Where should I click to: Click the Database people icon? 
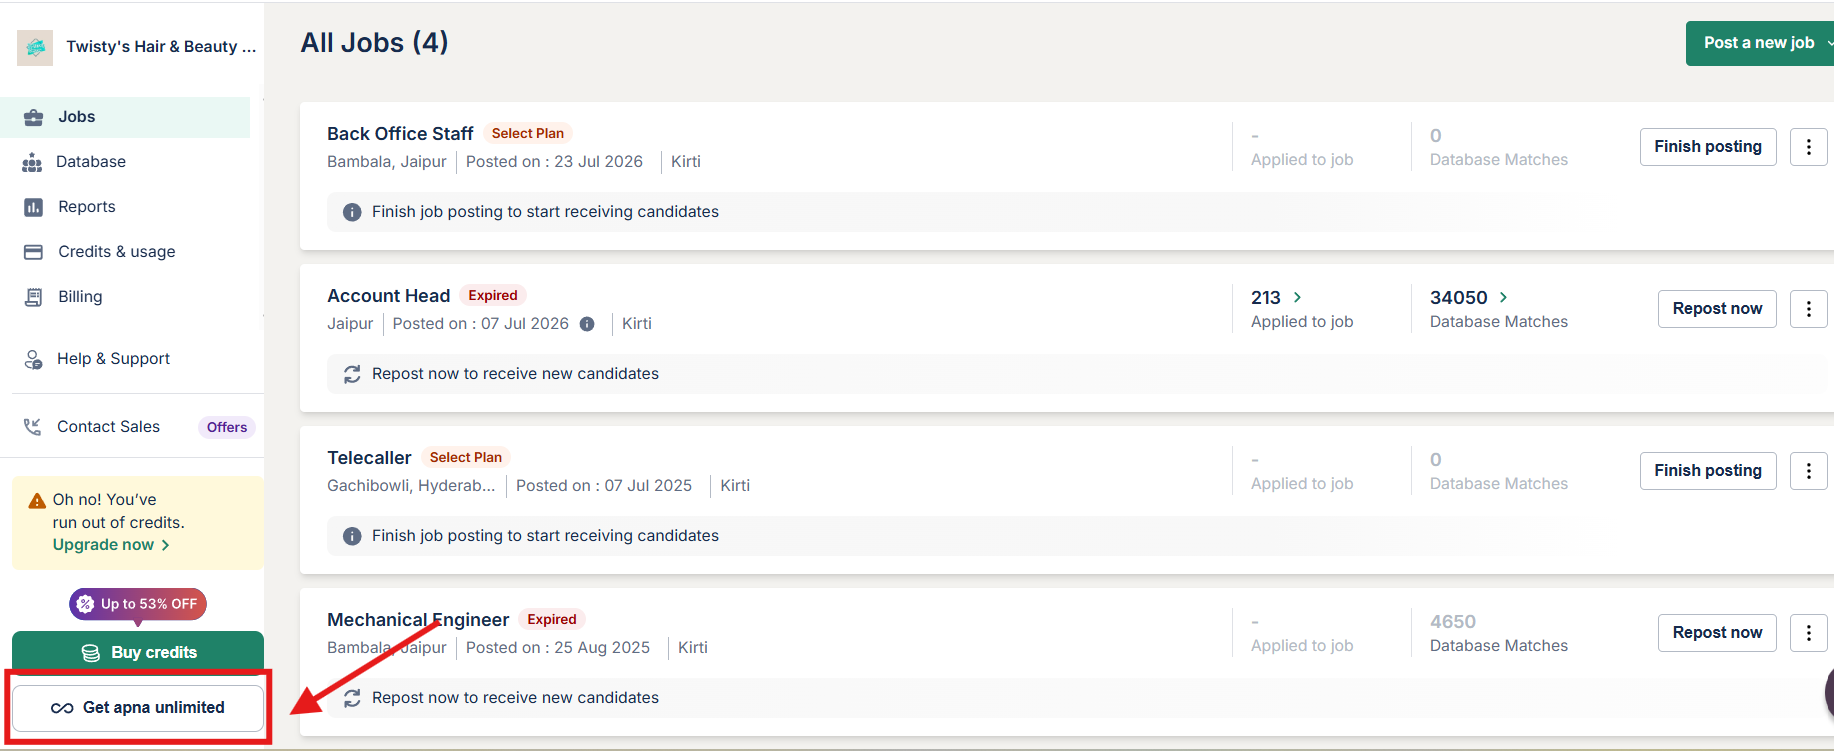(x=32, y=162)
